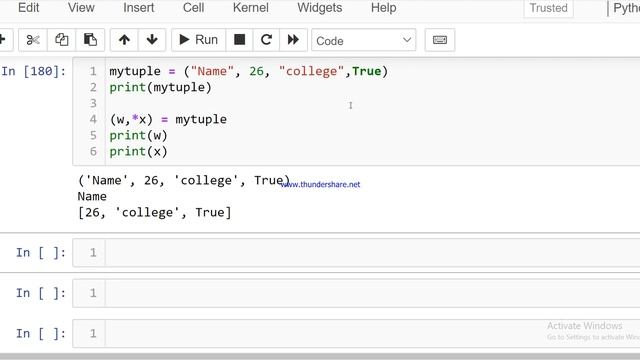Image resolution: width=640 pixels, height=360 pixels.
Task: Cut selected cells with the scissors icon
Action: (x=33, y=40)
